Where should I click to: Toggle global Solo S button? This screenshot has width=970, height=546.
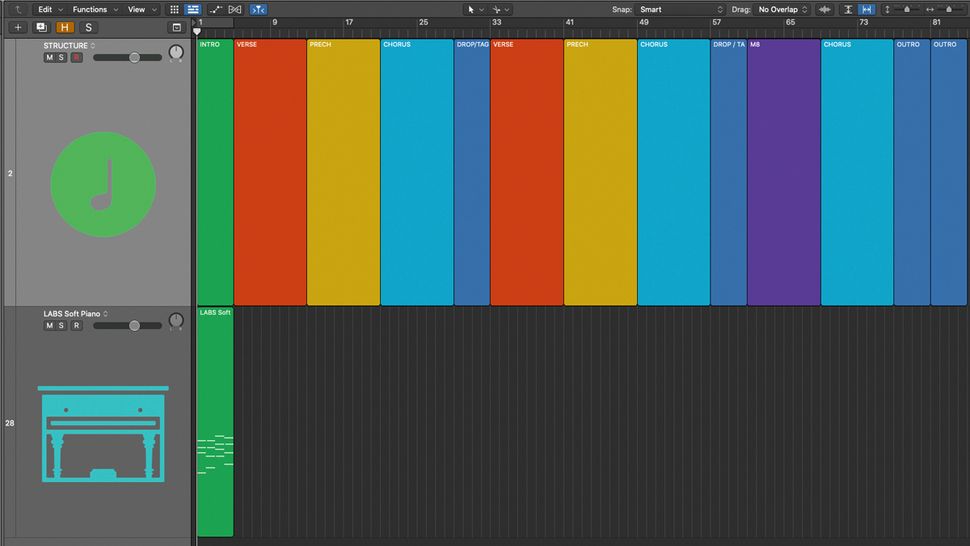88,27
